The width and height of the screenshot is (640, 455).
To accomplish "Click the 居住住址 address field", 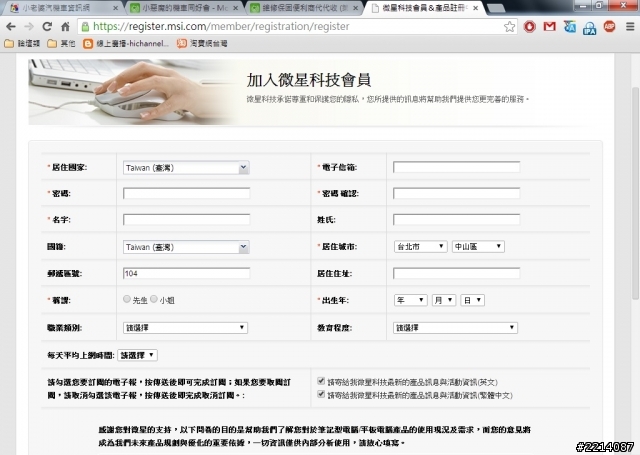I will [456, 273].
